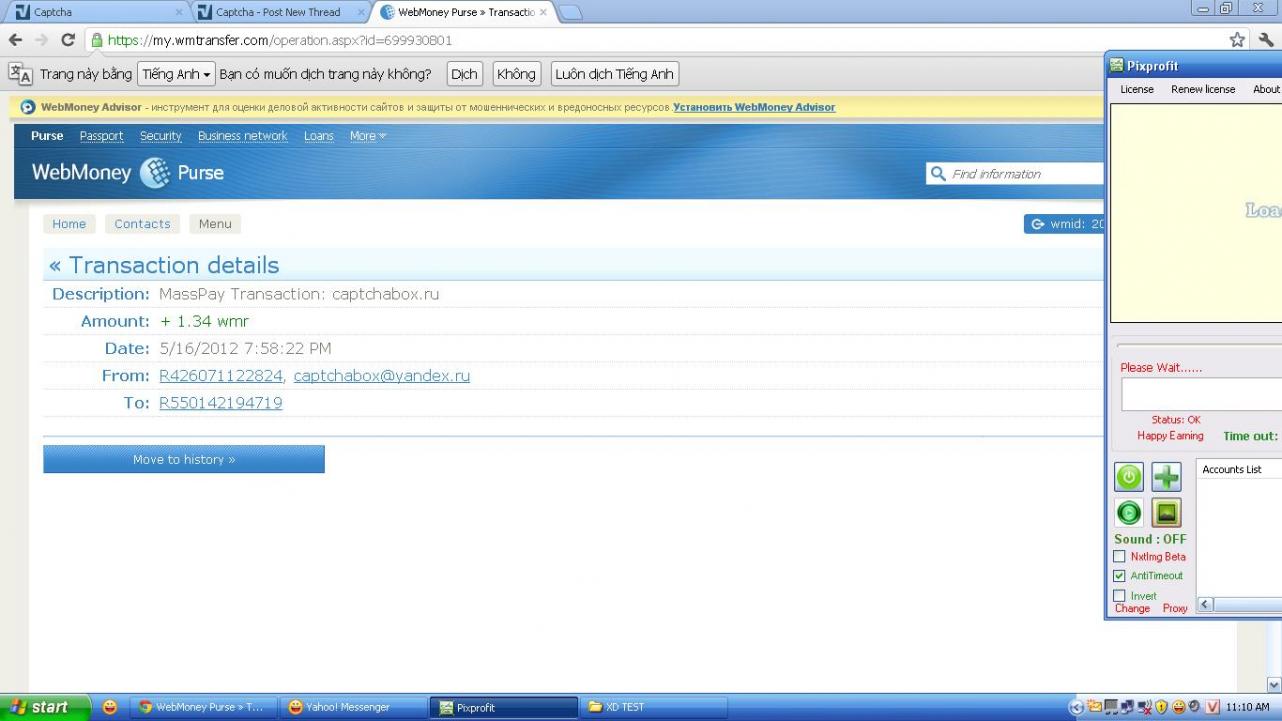
Task: Click the Yahoo smiley icon in system tray
Action: [x=1178, y=707]
